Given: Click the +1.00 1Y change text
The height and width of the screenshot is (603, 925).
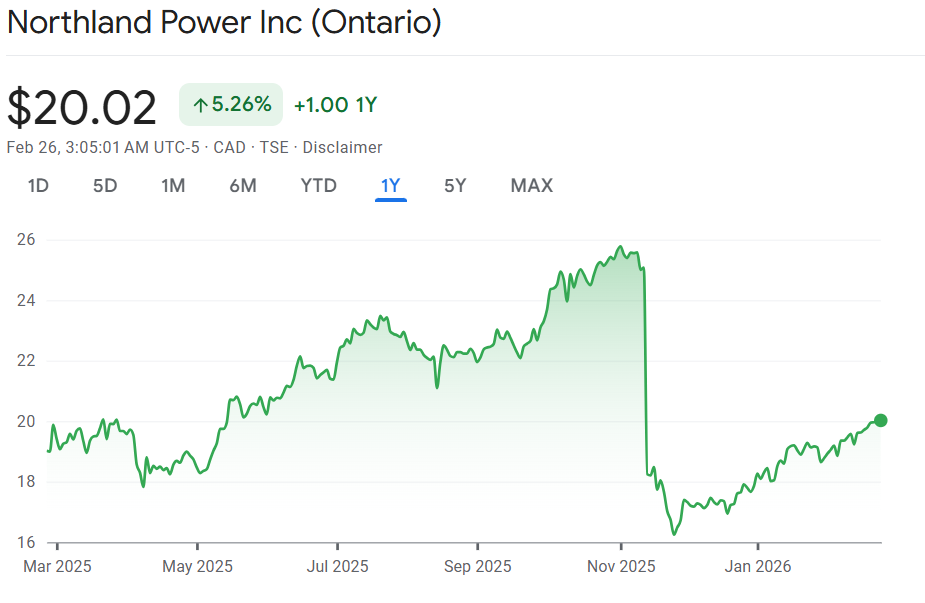Looking at the screenshot, I should [x=335, y=105].
